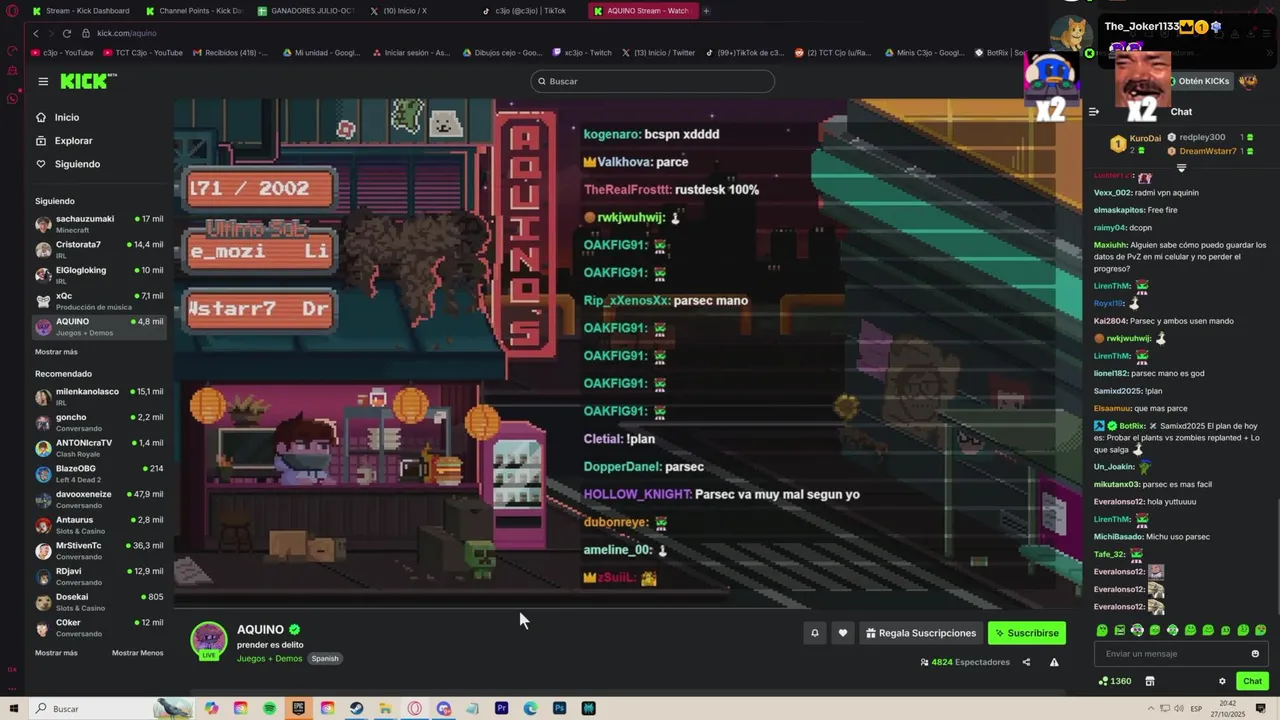The image size is (1280, 720).
Task: Open Photoshop from taskbar
Action: click(x=559, y=708)
